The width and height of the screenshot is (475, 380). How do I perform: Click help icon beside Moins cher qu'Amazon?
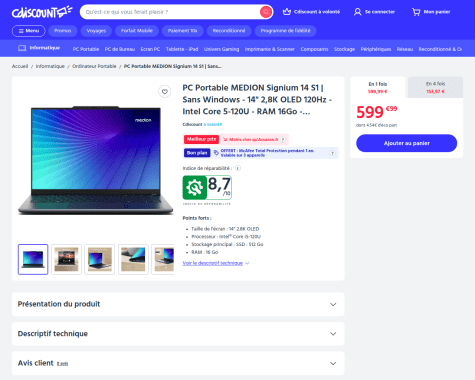283,139
